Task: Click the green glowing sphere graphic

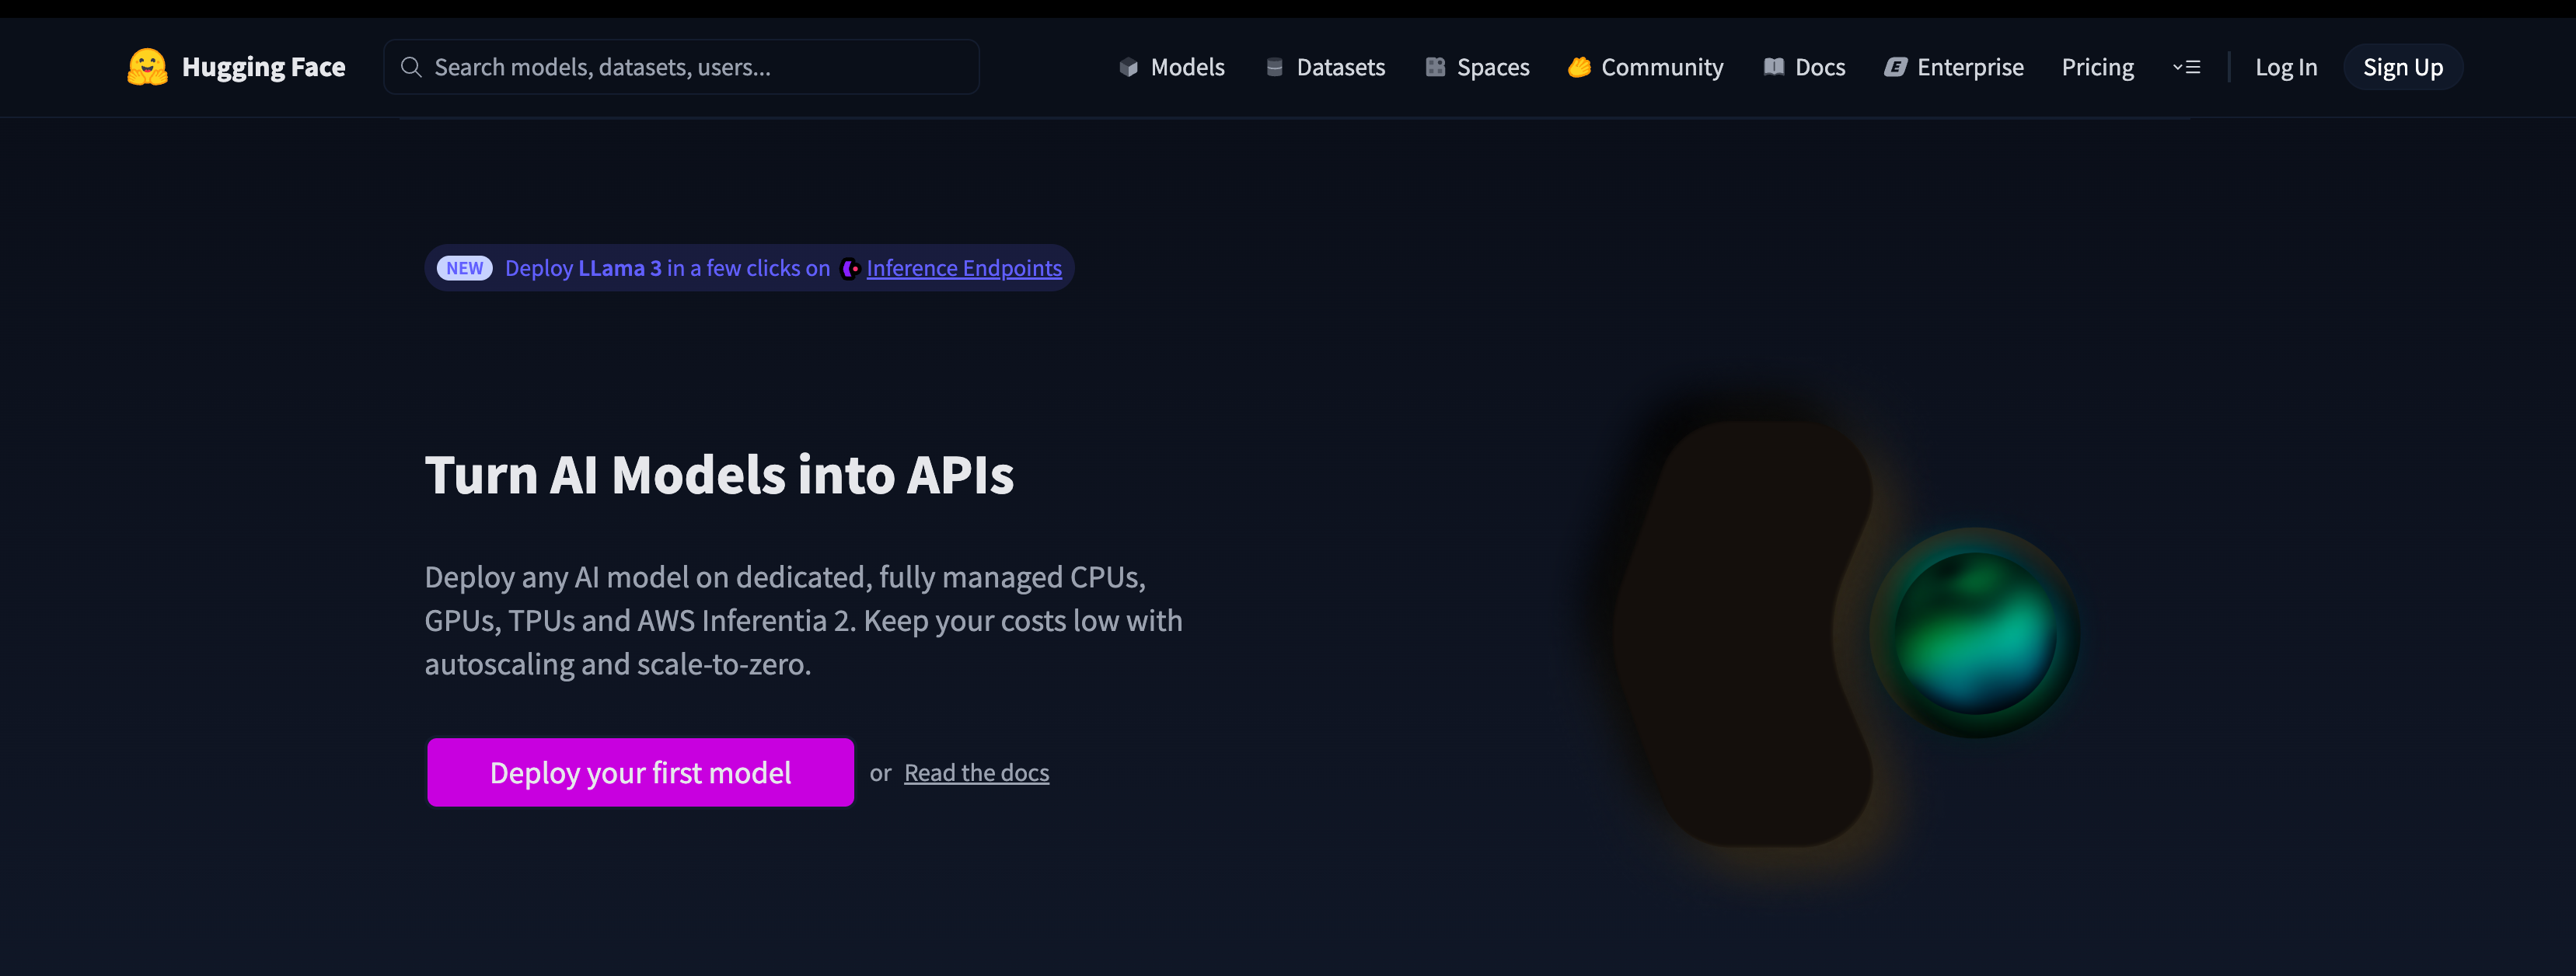Action: [1974, 632]
